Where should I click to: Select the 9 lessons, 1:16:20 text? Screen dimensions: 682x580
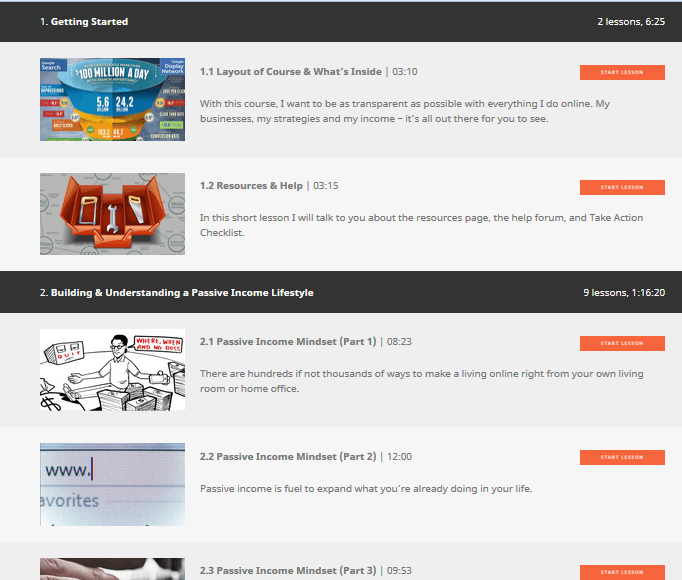coord(624,293)
